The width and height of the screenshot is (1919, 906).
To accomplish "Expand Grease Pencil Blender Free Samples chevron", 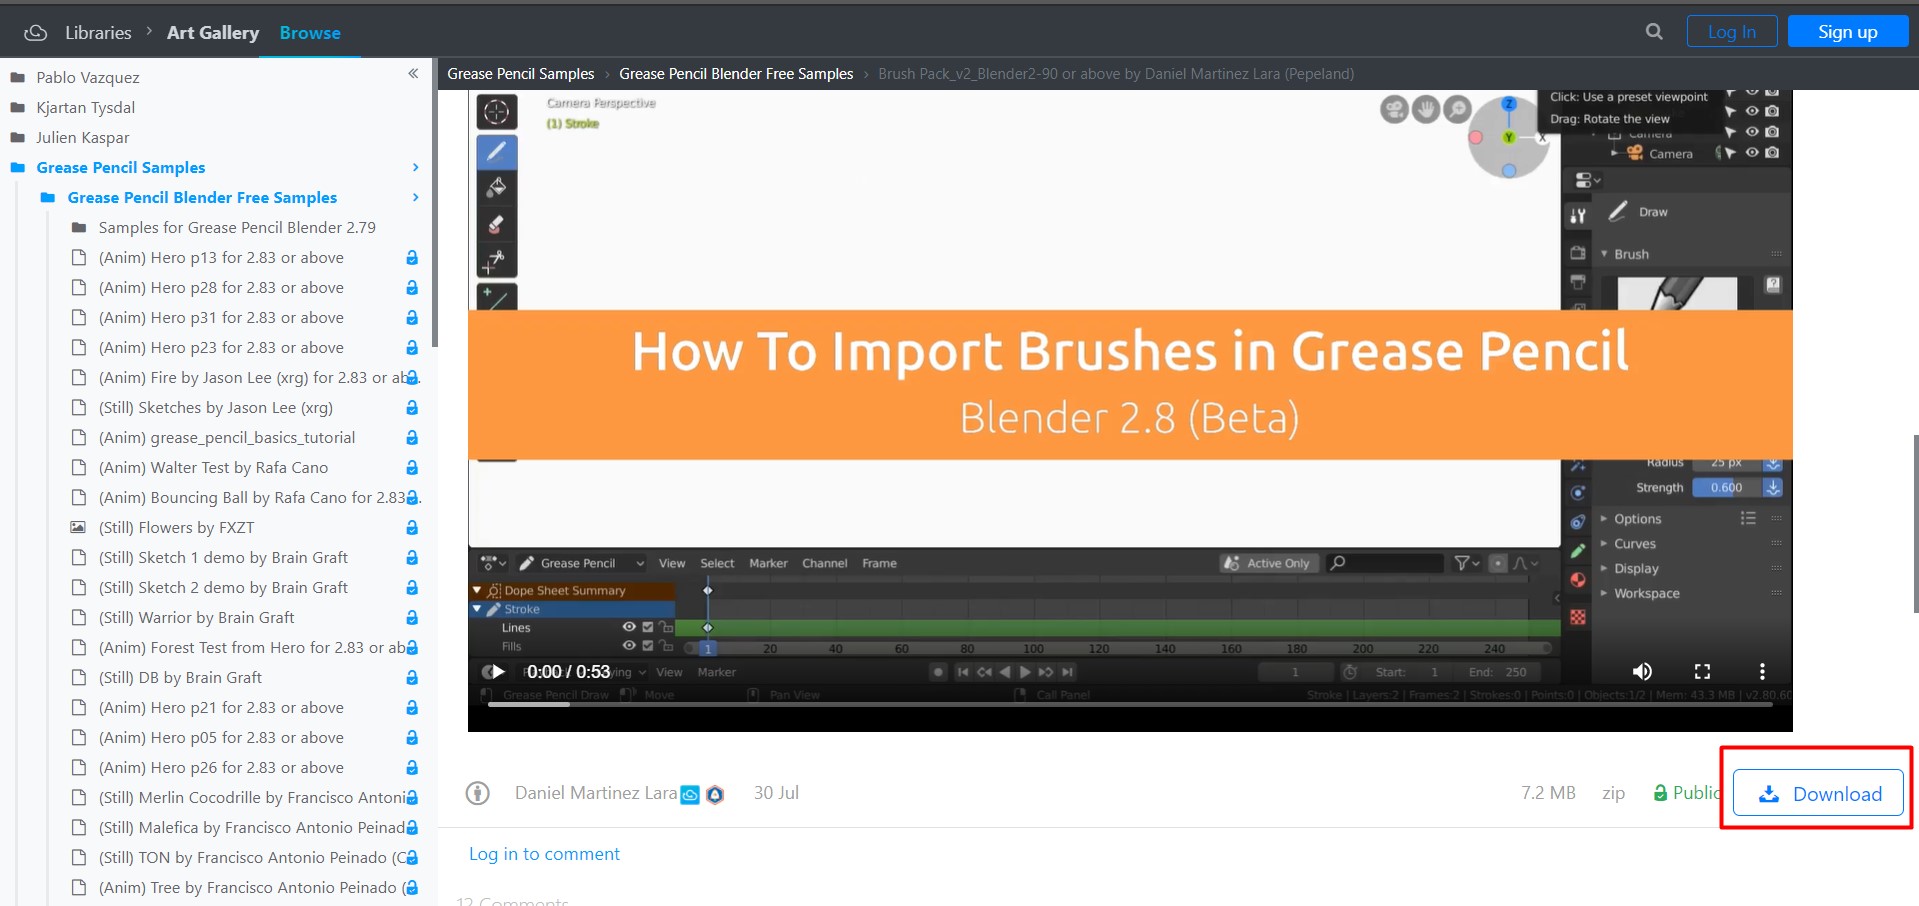I will click(x=415, y=197).
